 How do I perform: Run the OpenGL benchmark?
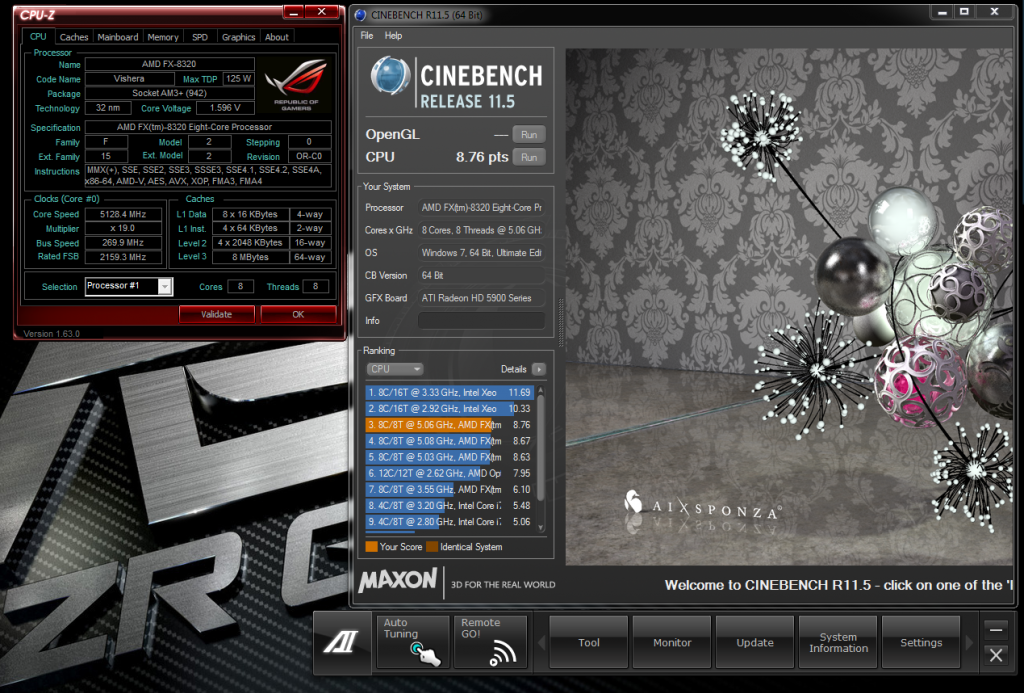point(529,135)
